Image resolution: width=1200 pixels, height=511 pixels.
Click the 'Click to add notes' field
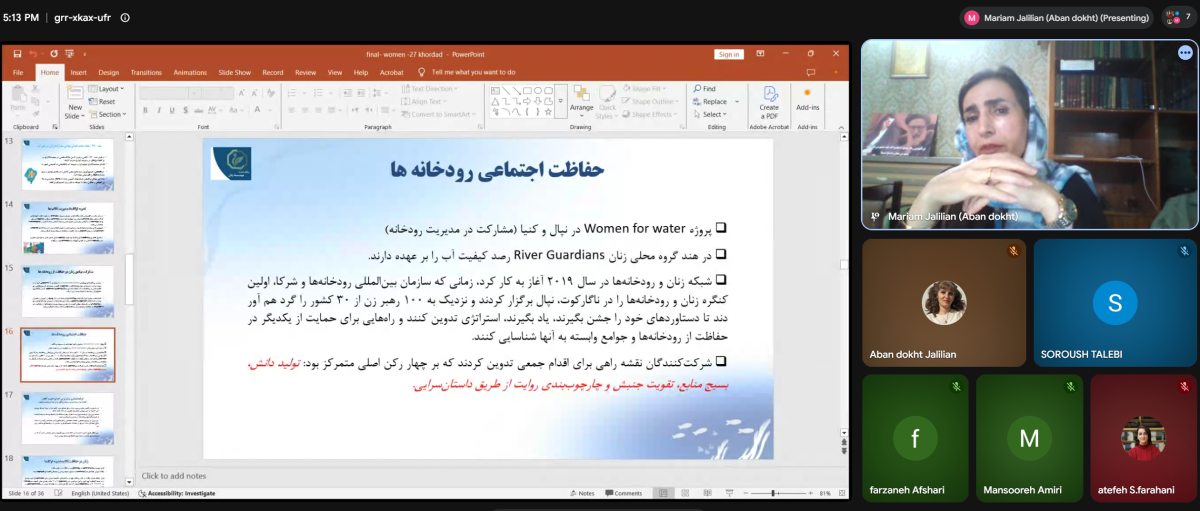(175, 476)
